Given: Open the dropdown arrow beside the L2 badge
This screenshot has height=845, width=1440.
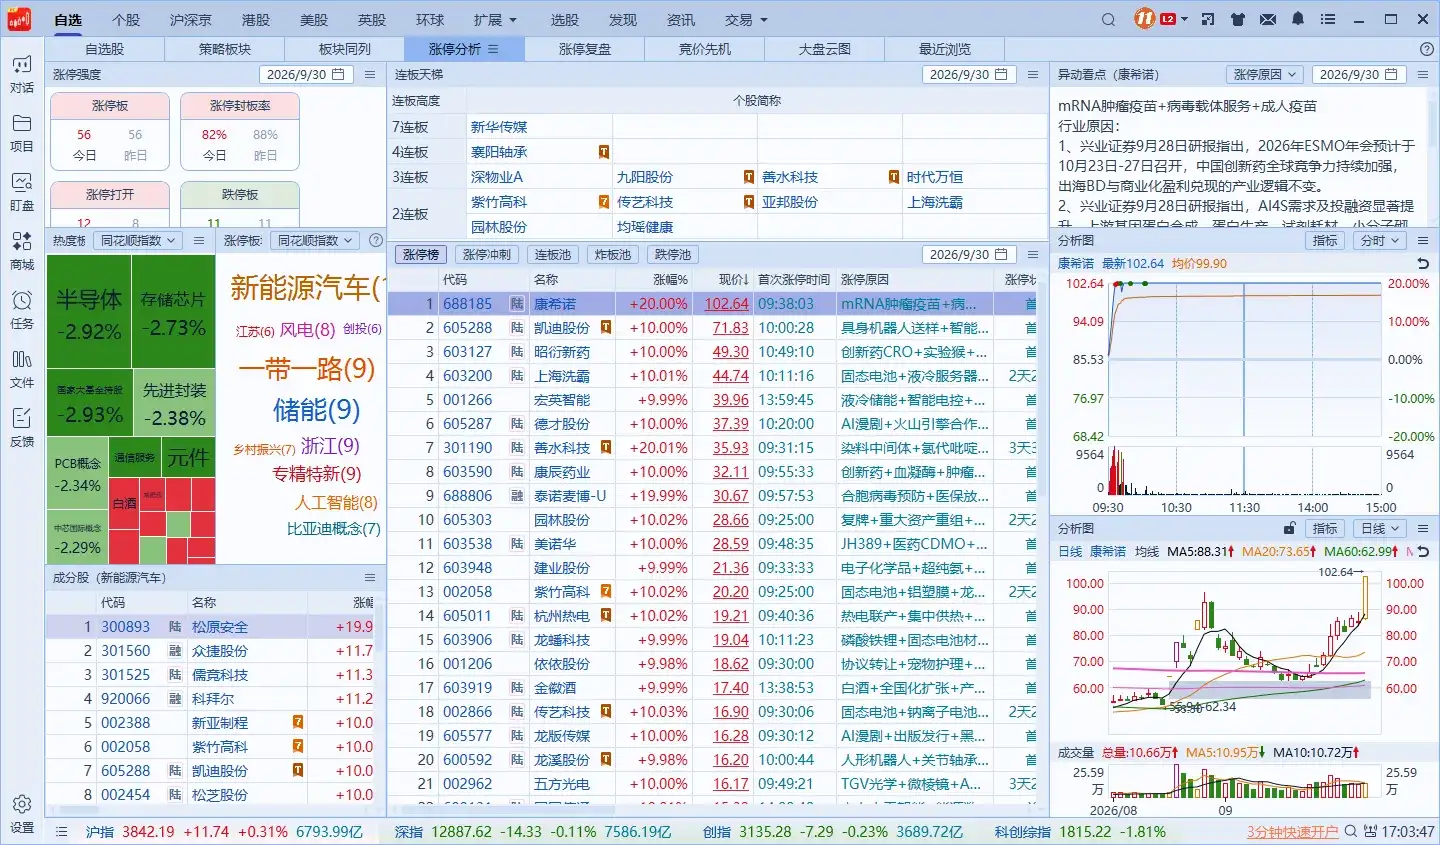Looking at the screenshot, I should click(x=1185, y=19).
